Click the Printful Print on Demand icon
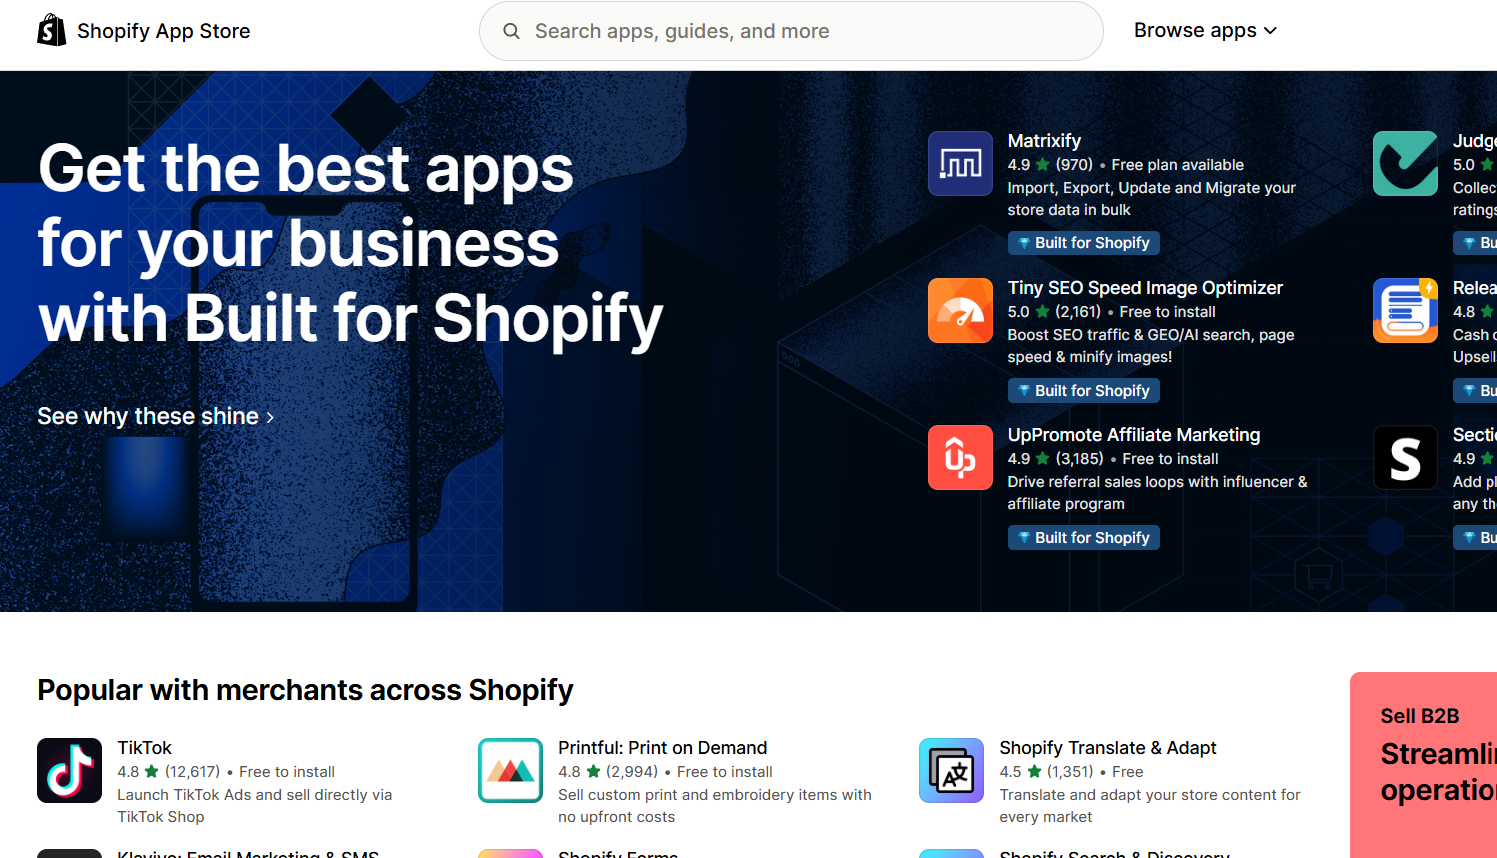 [510, 770]
